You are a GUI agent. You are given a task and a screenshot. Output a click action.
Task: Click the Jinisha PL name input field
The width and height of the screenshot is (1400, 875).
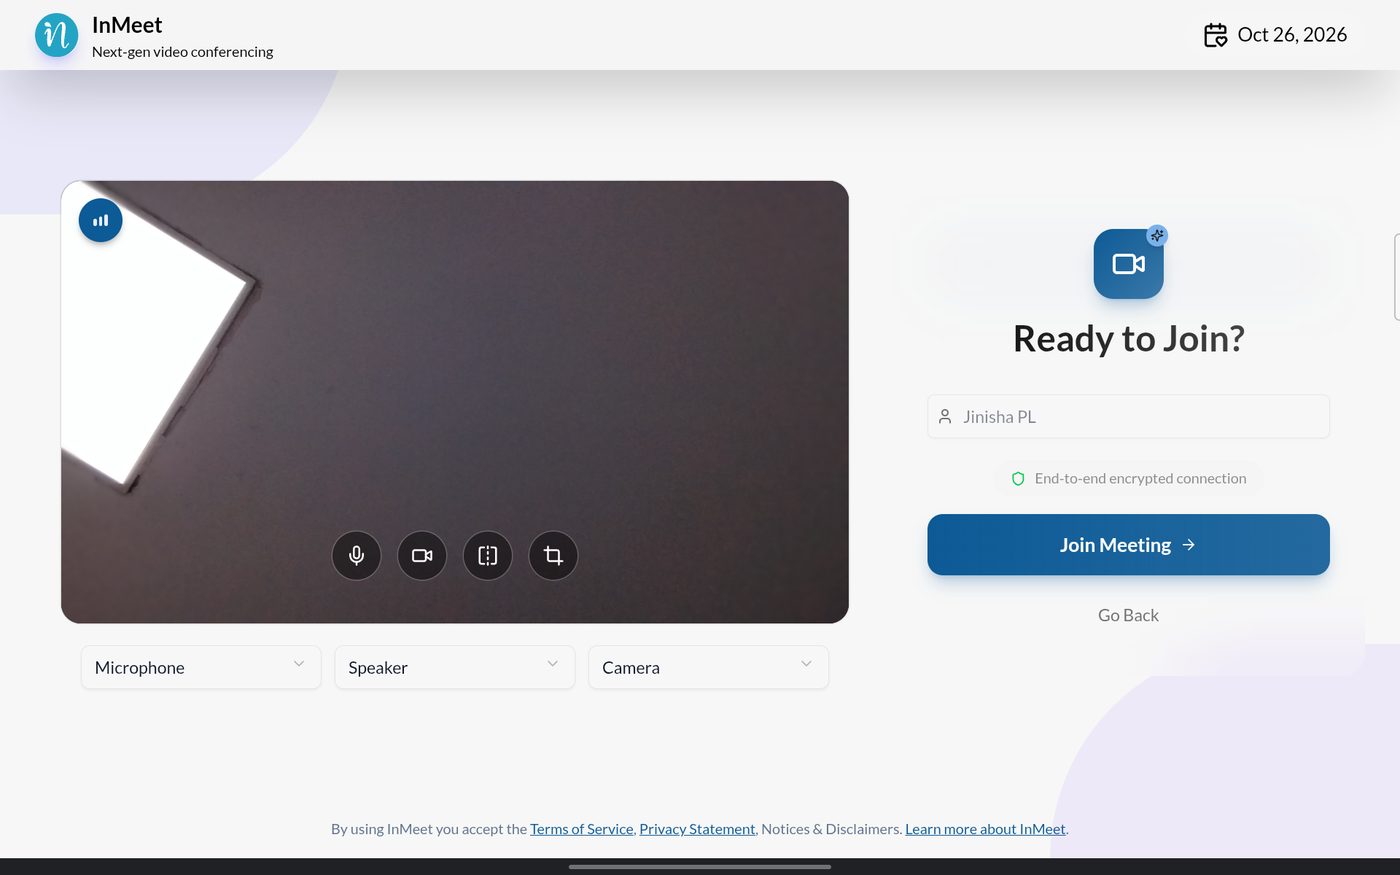(x=1128, y=416)
